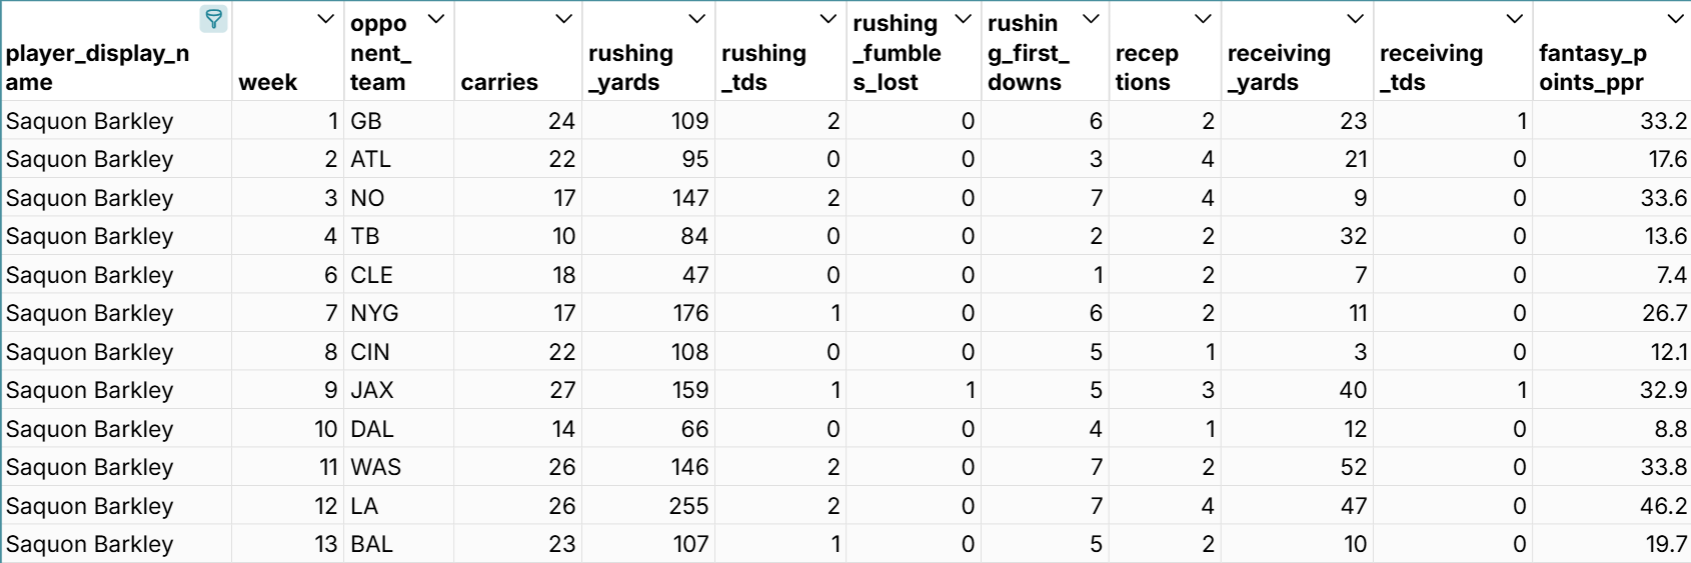
Task: Select Saquon Barkley cell in the BAL row
Action: pos(116,544)
